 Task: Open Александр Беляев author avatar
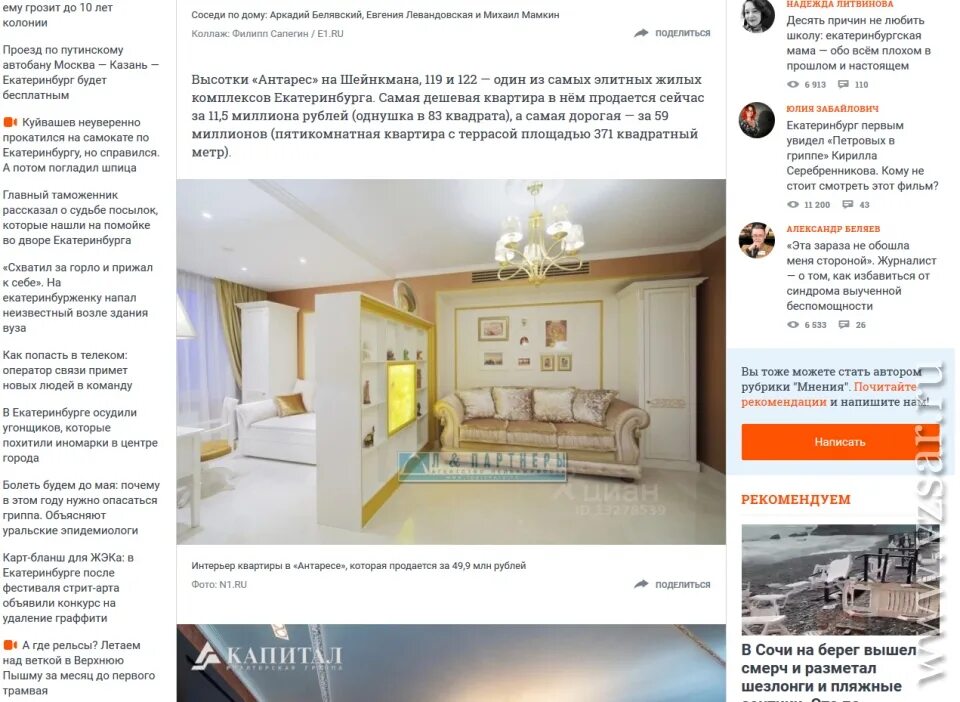[757, 240]
